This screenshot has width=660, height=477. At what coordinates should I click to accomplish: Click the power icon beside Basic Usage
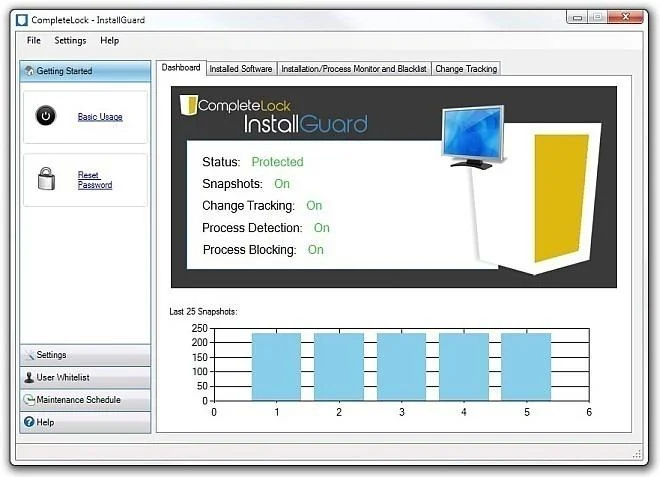click(x=46, y=116)
